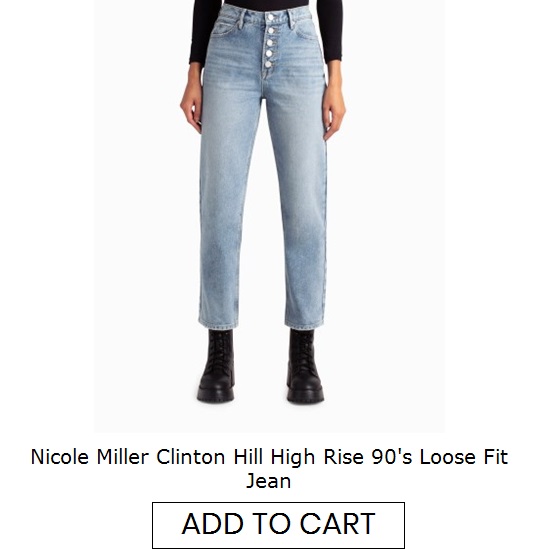
Task: Click the right black combat boot in photo
Action: pos(305,367)
